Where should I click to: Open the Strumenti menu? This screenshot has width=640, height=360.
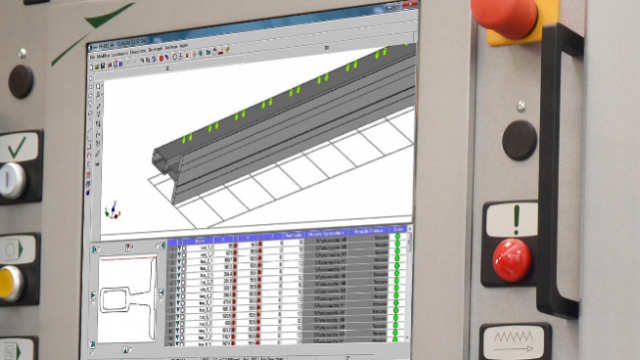tap(155, 50)
